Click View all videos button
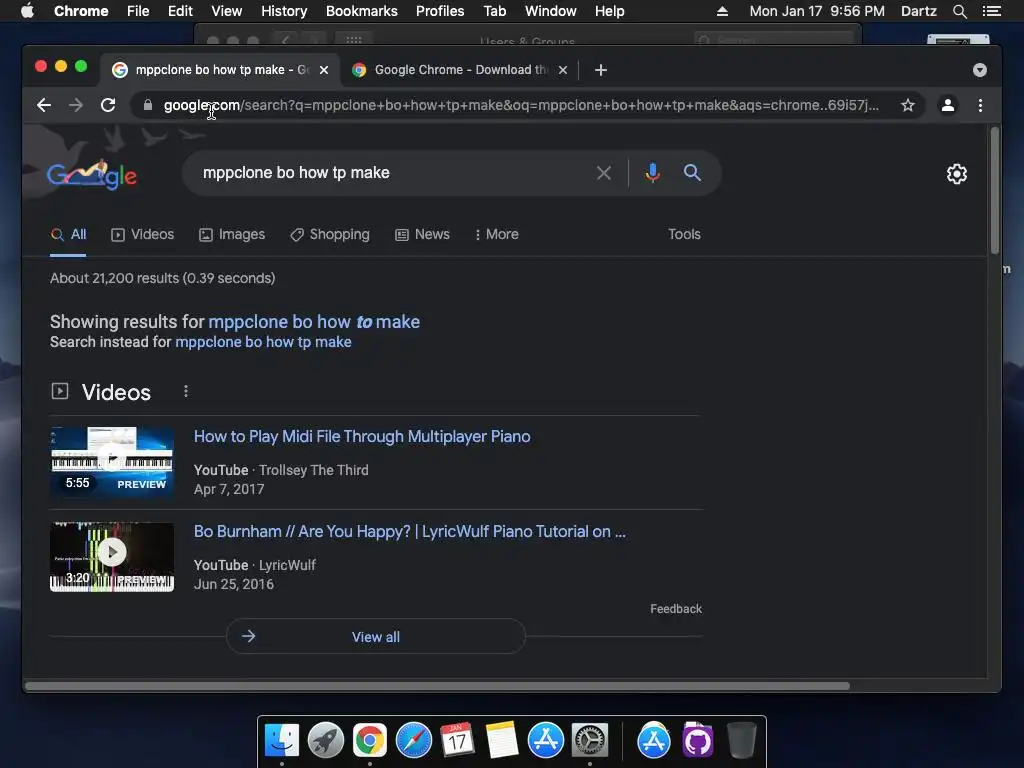 pos(376,637)
